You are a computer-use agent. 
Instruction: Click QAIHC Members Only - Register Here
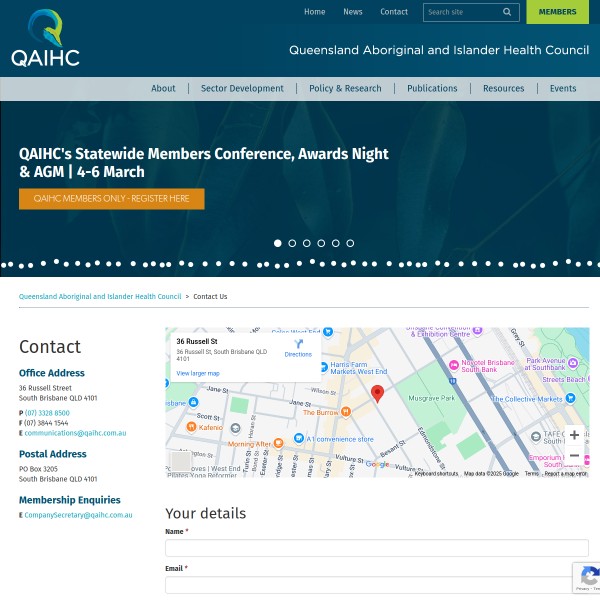coord(111,199)
